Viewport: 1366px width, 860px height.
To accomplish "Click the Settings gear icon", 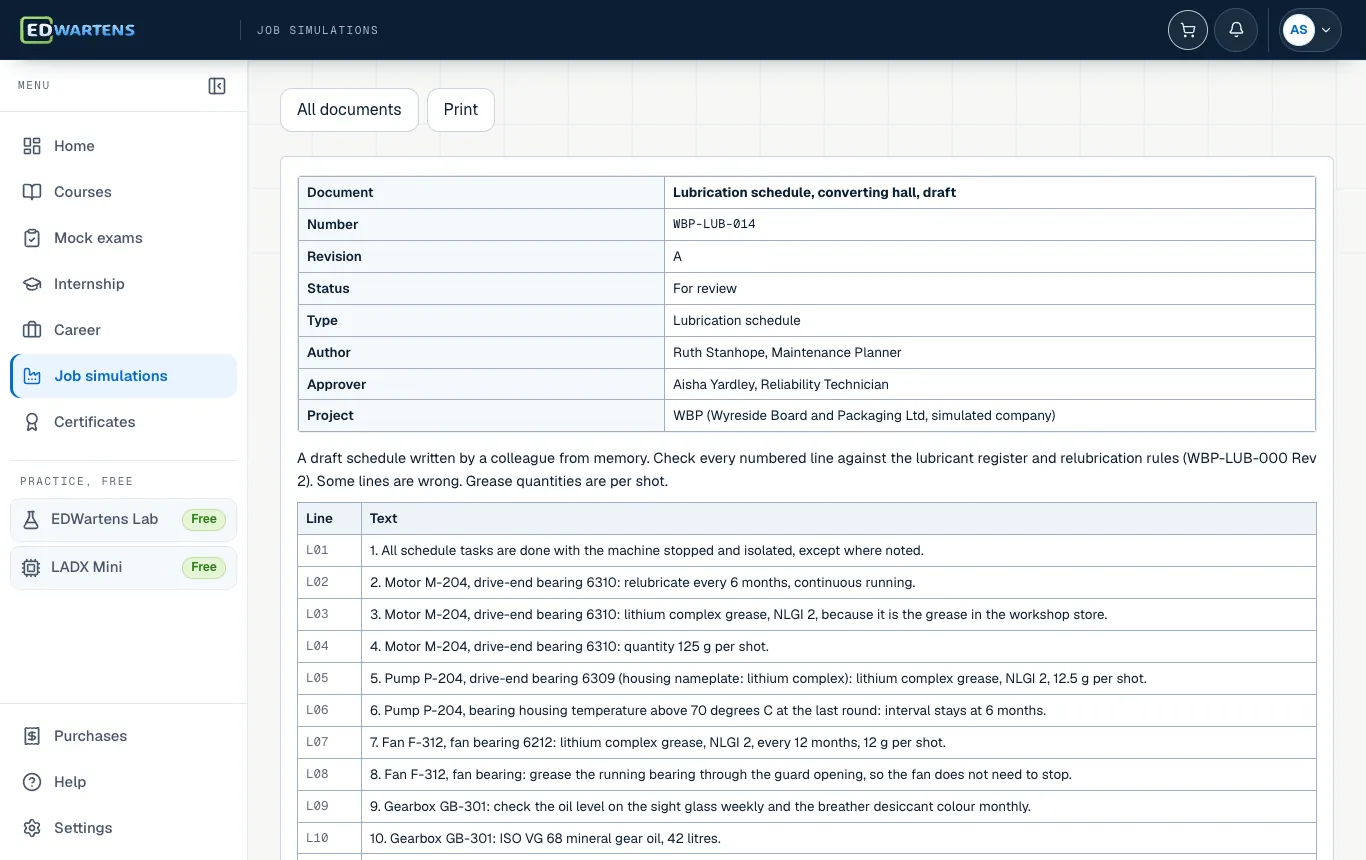I will (32, 828).
